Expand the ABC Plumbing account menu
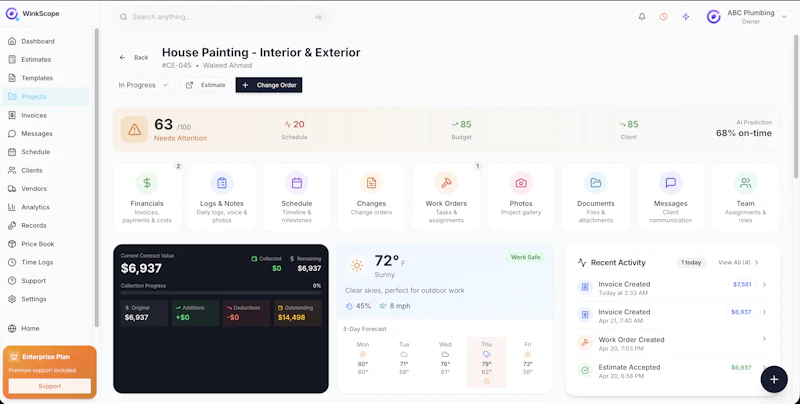The height and width of the screenshot is (404, 800). pyautogui.click(x=784, y=17)
